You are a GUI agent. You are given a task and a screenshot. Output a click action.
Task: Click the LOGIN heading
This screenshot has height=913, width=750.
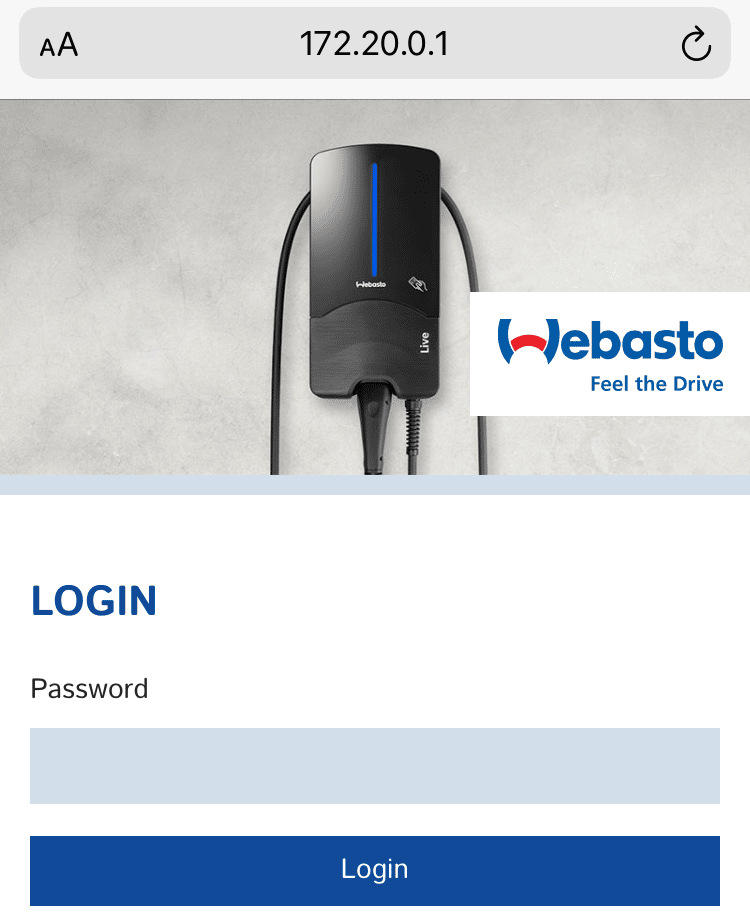tap(94, 600)
